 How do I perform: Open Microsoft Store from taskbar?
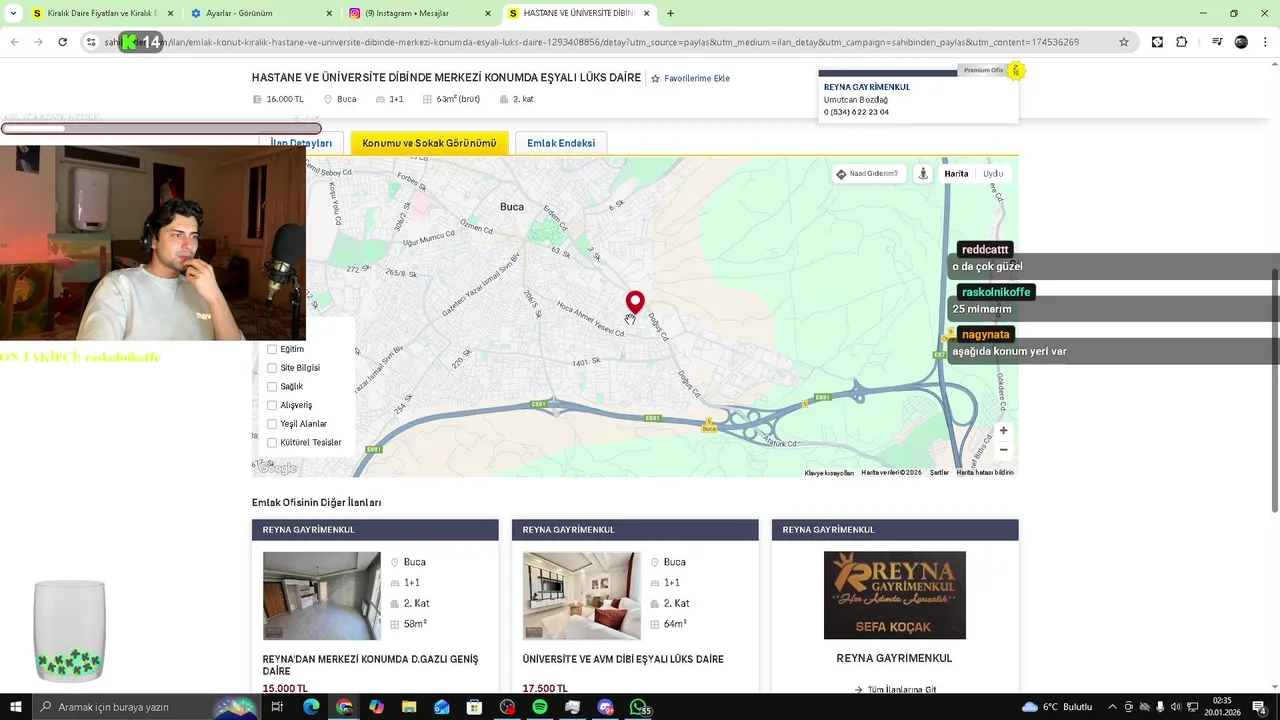[x=474, y=707]
